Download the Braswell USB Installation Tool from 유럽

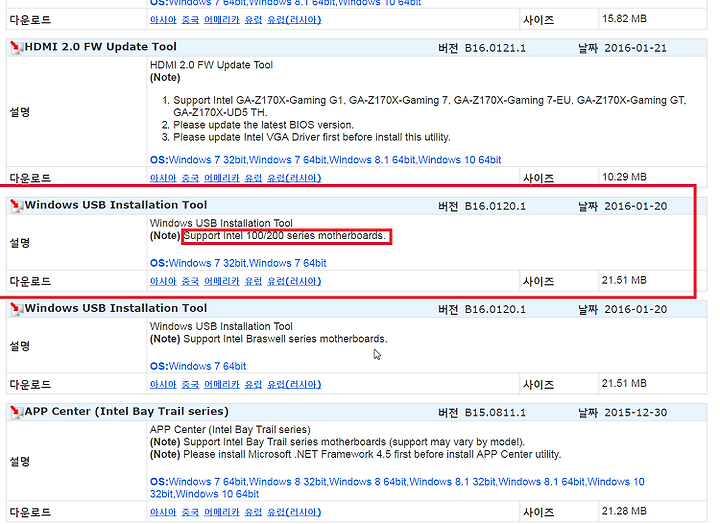click(253, 384)
